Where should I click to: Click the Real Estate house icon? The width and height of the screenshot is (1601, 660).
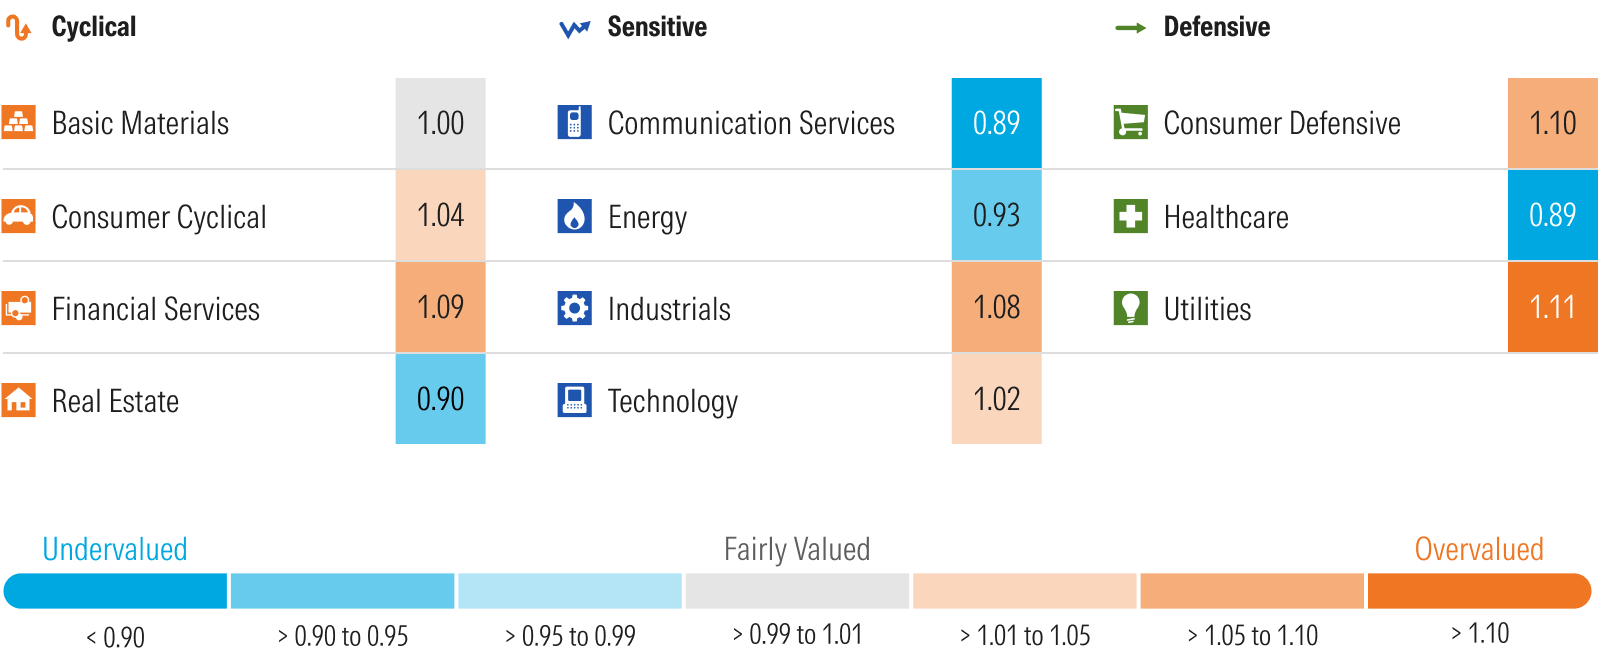tap(18, 400)
